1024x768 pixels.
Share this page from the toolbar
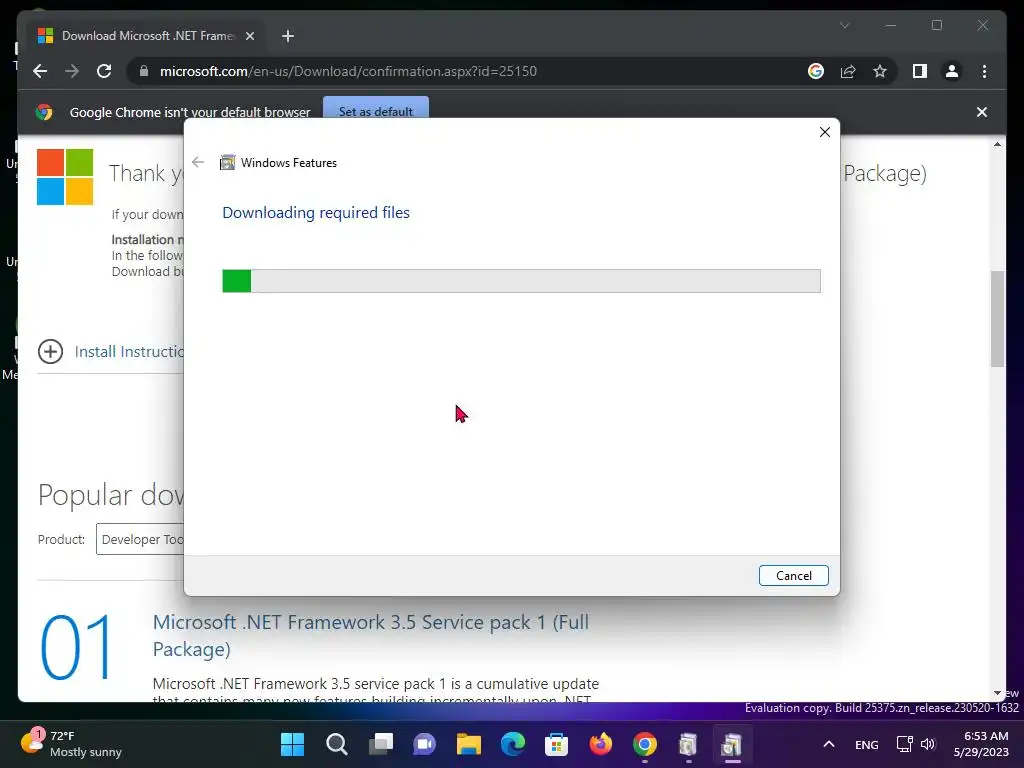tap(848, 71)
